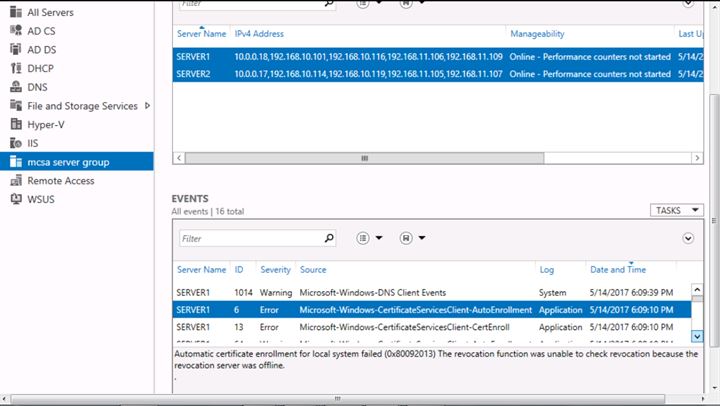The image size is (720, 406).
Task: Select the DHCP role icon
Action: tap(16, 68)
